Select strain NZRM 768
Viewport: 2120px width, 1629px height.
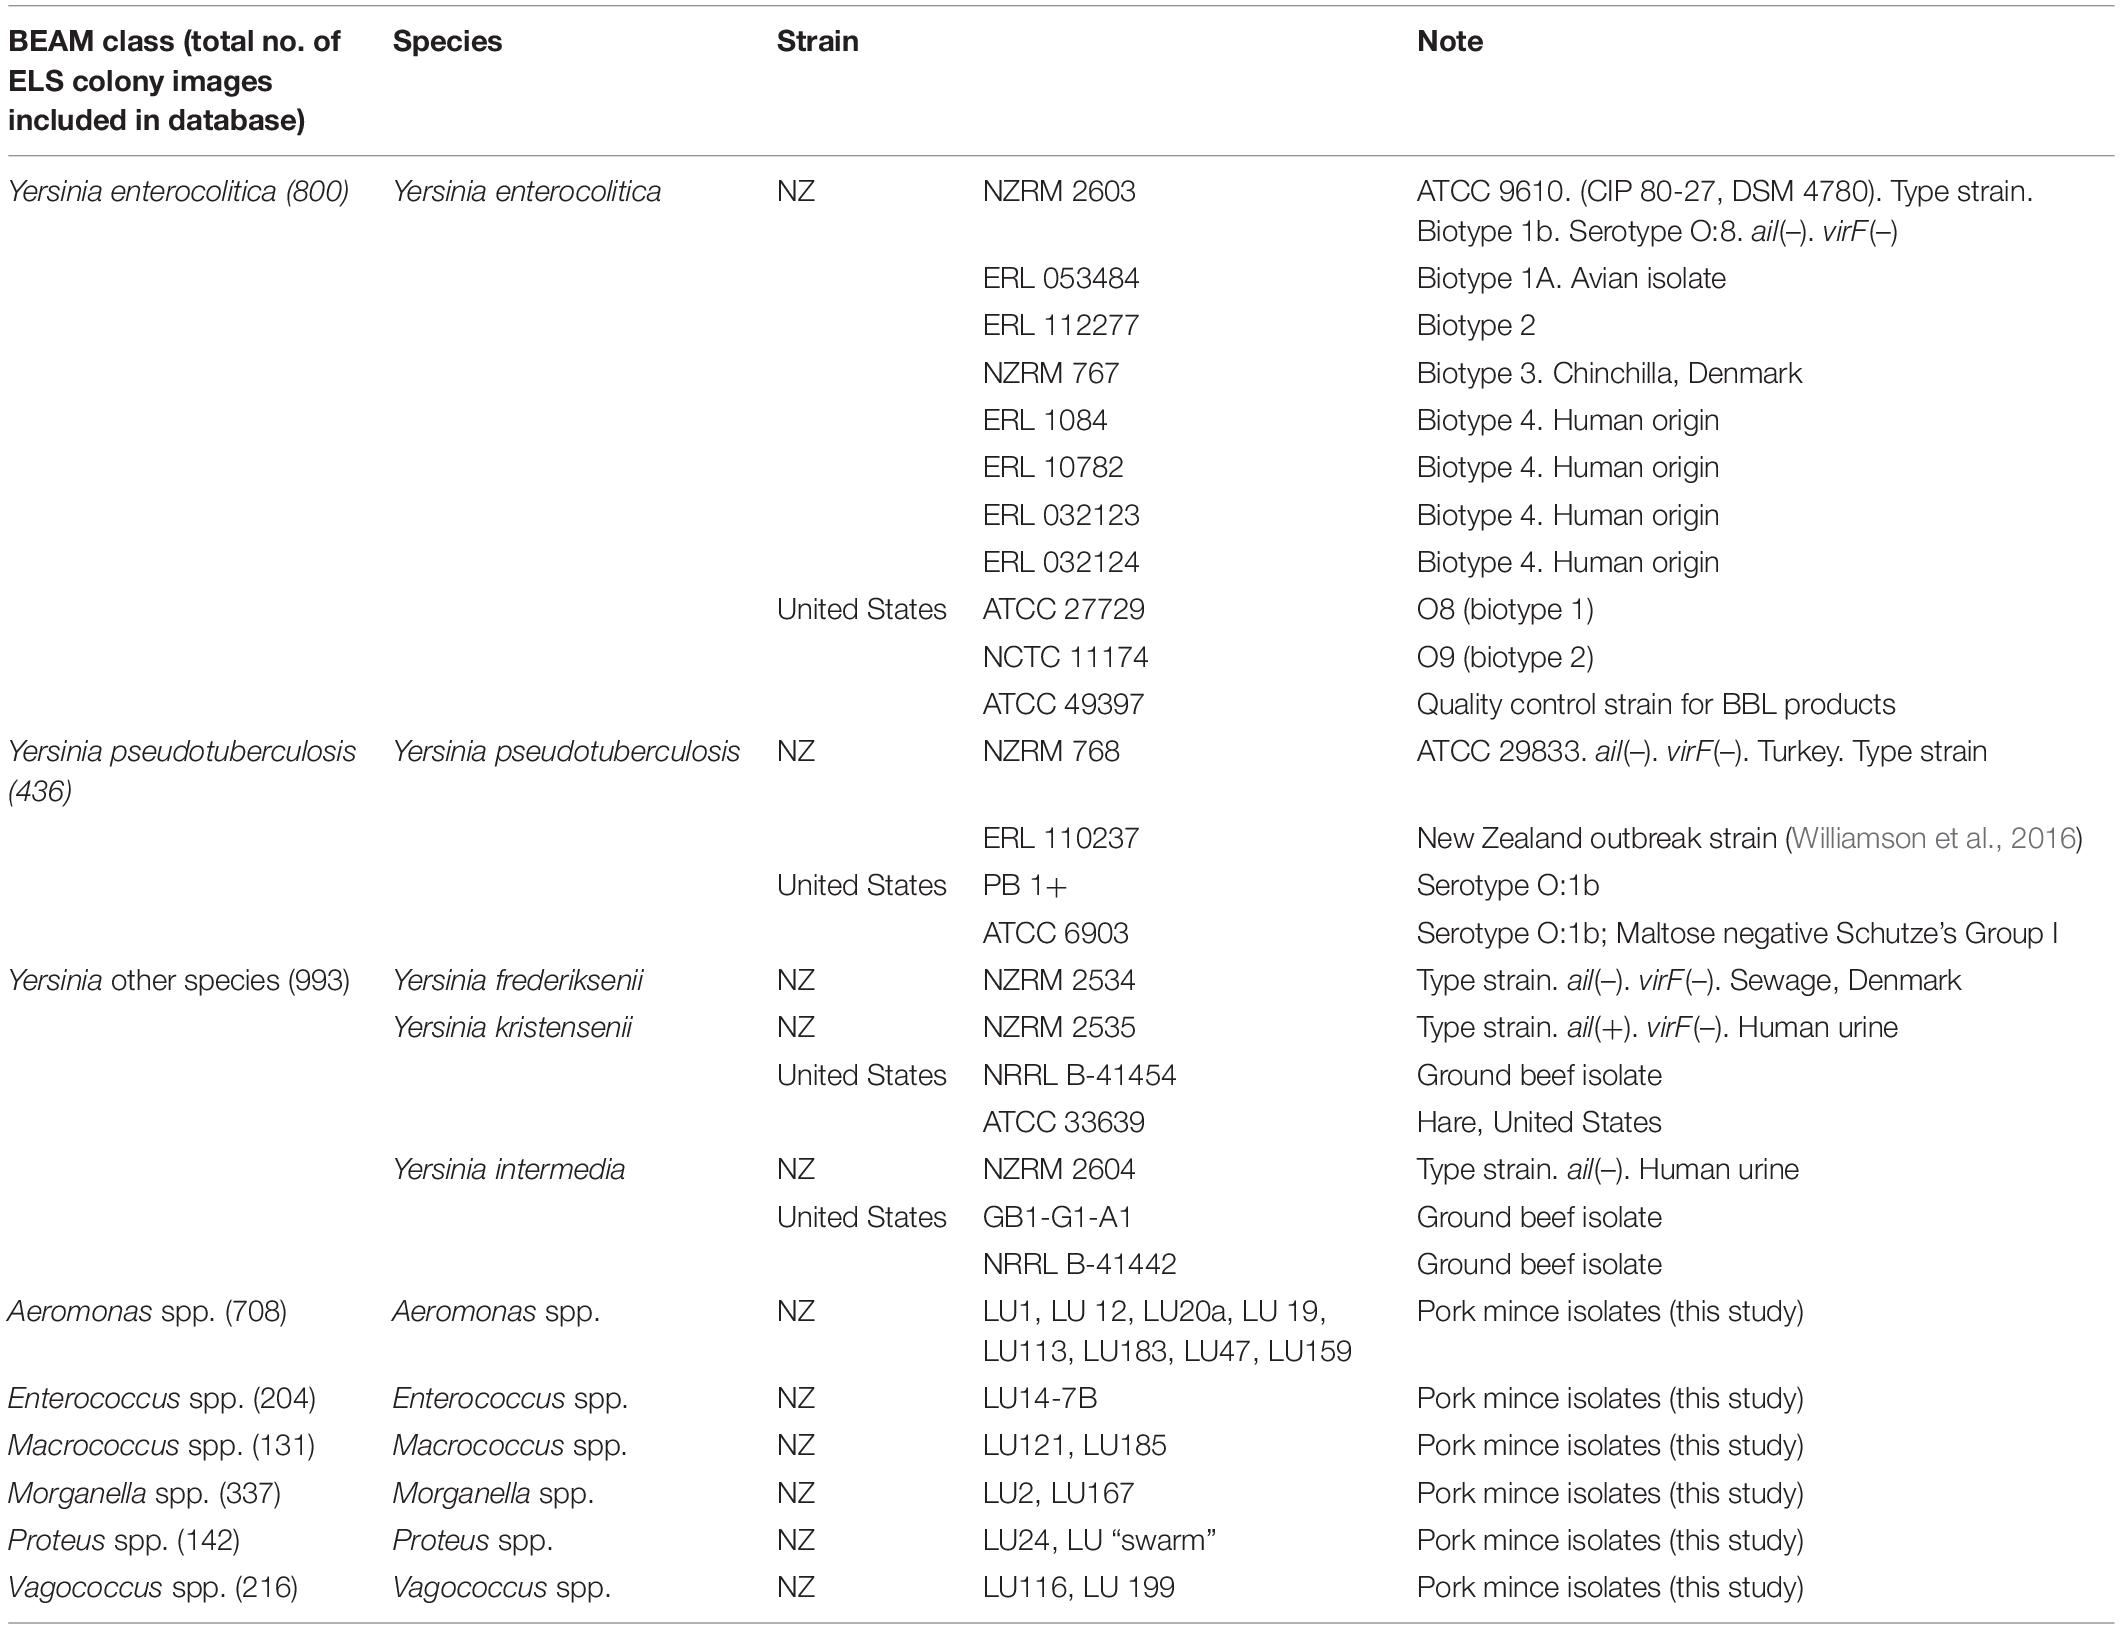click(x=1051, y=751)
